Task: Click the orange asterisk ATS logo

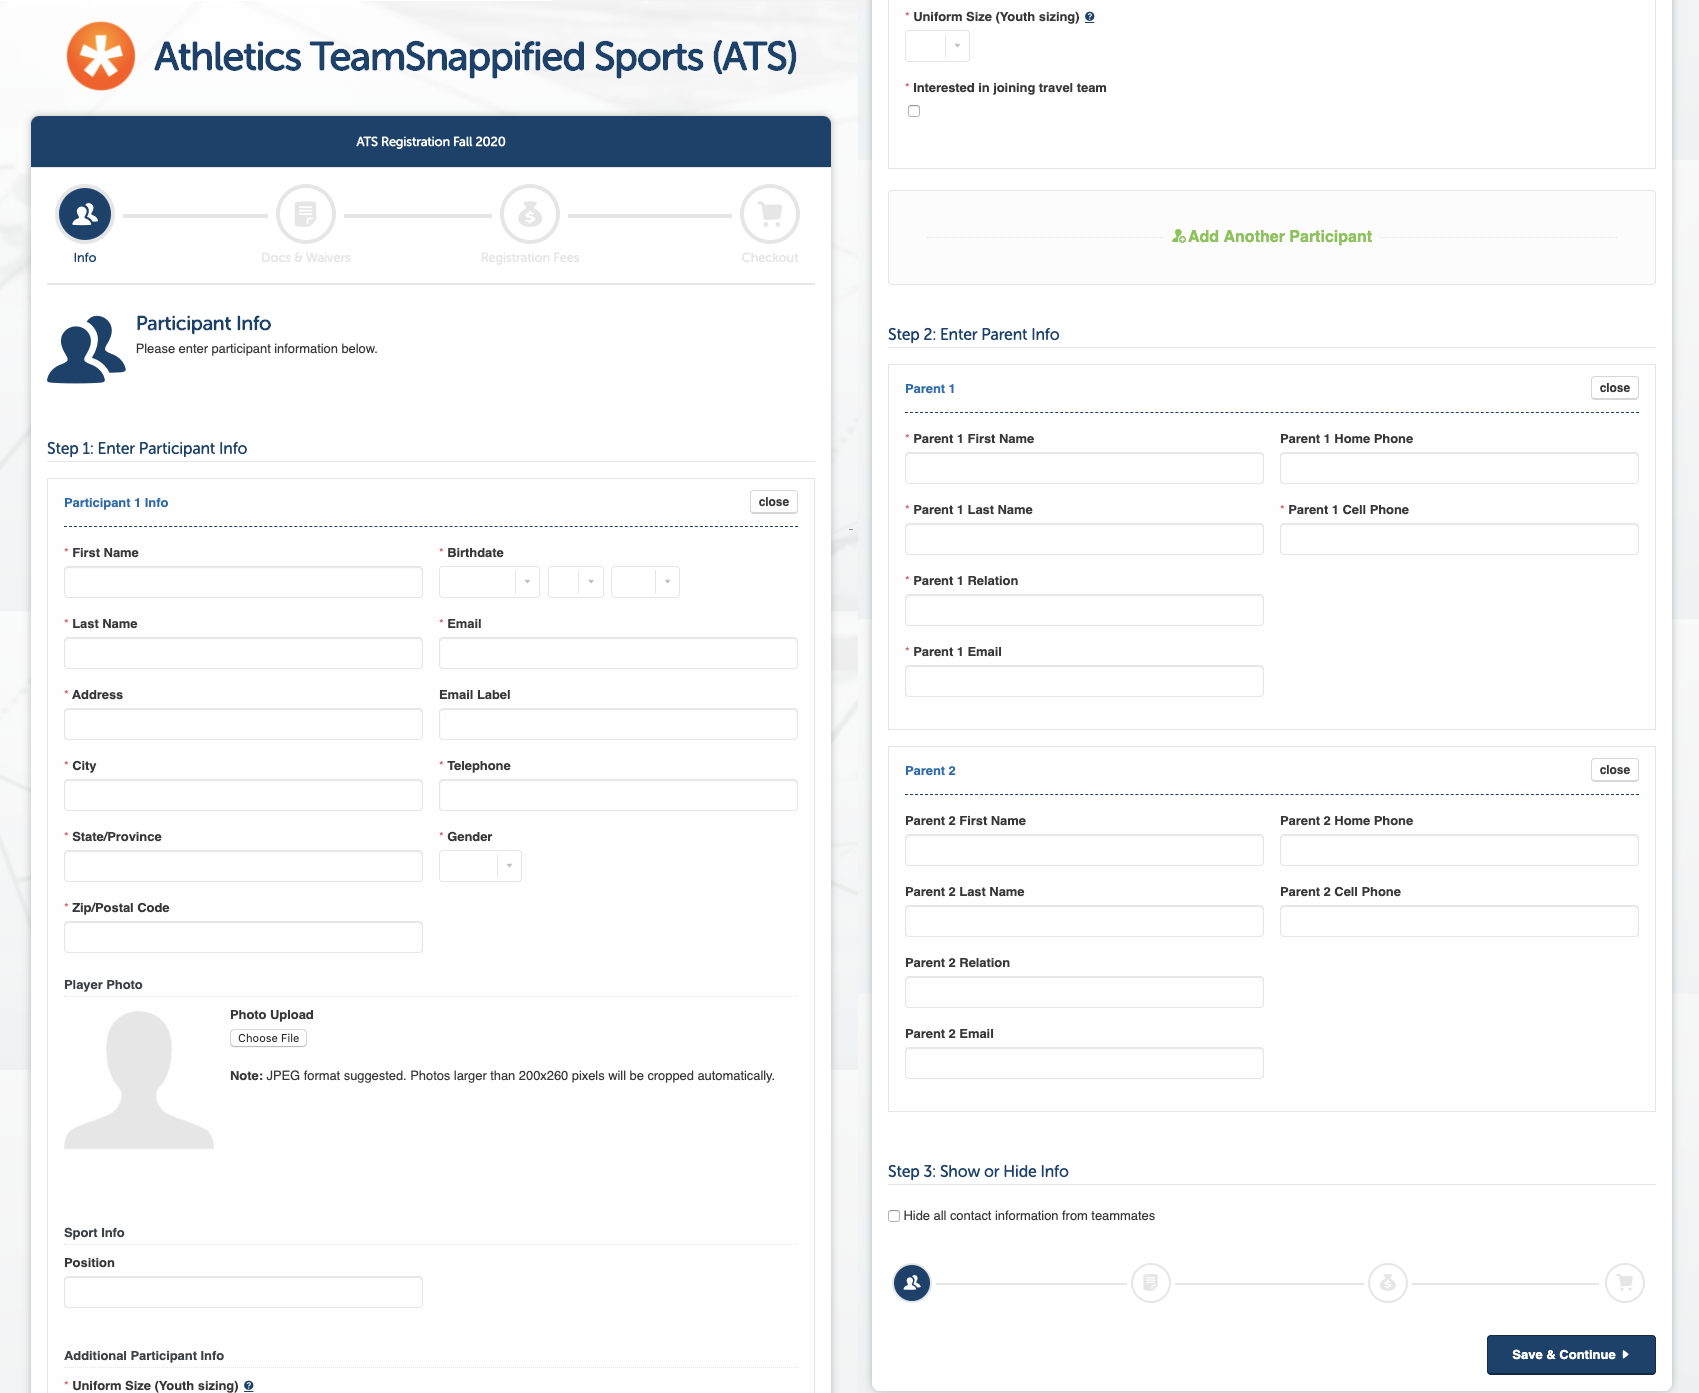Action: [101, 56]
